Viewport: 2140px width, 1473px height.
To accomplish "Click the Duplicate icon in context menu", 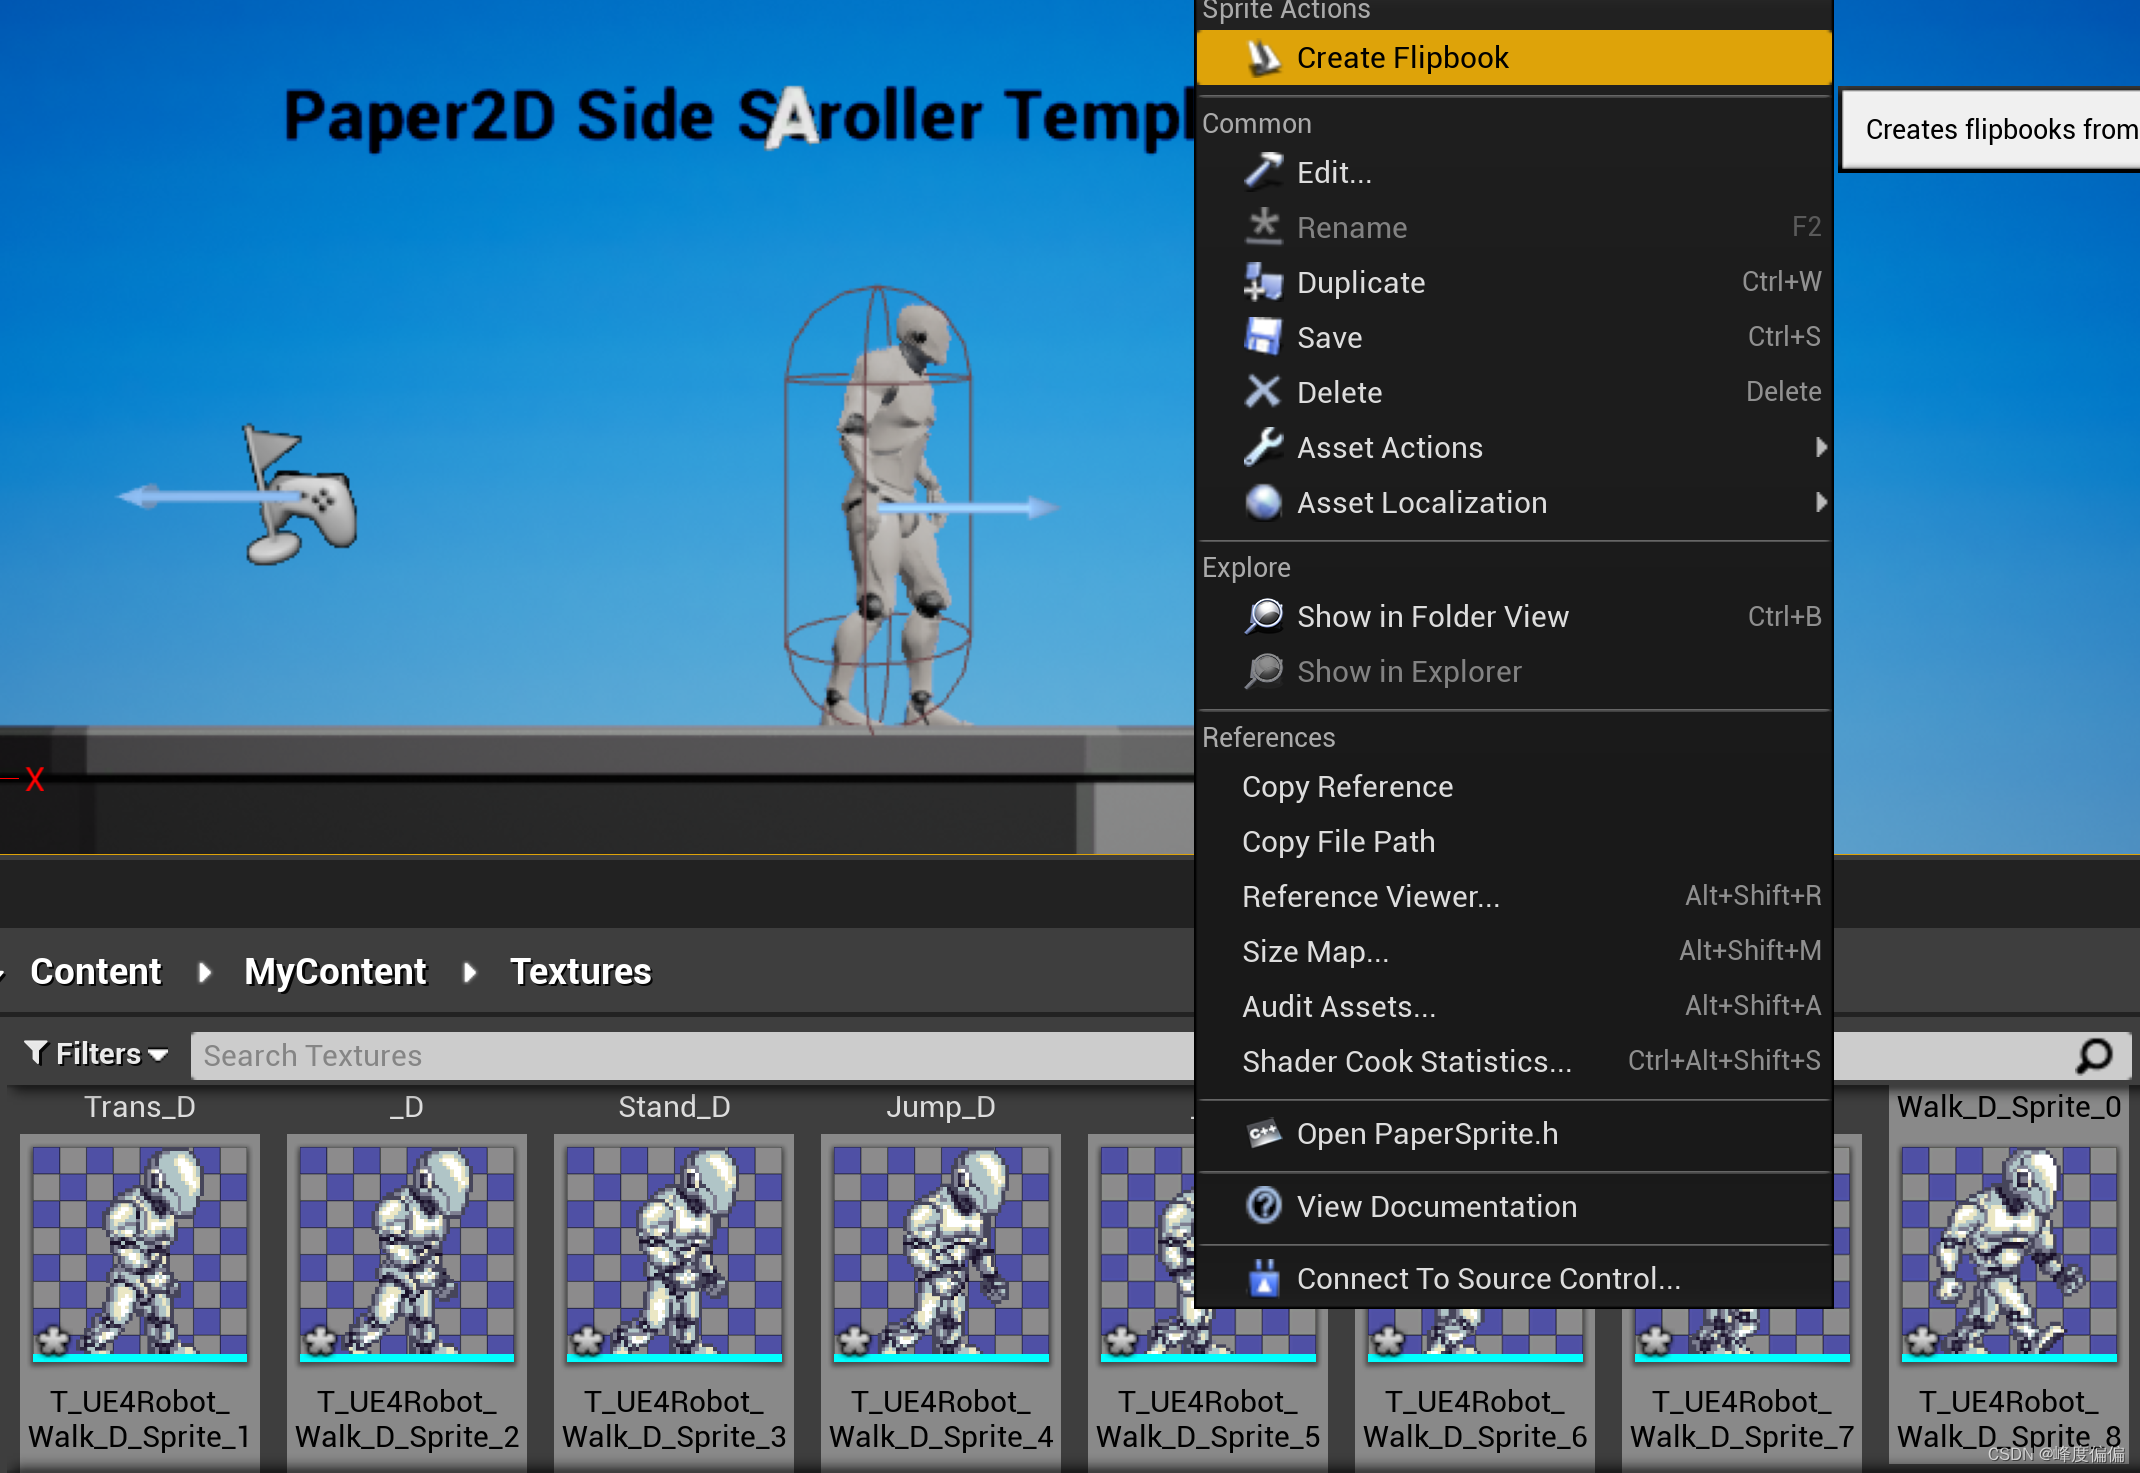I will point(1263,282).
